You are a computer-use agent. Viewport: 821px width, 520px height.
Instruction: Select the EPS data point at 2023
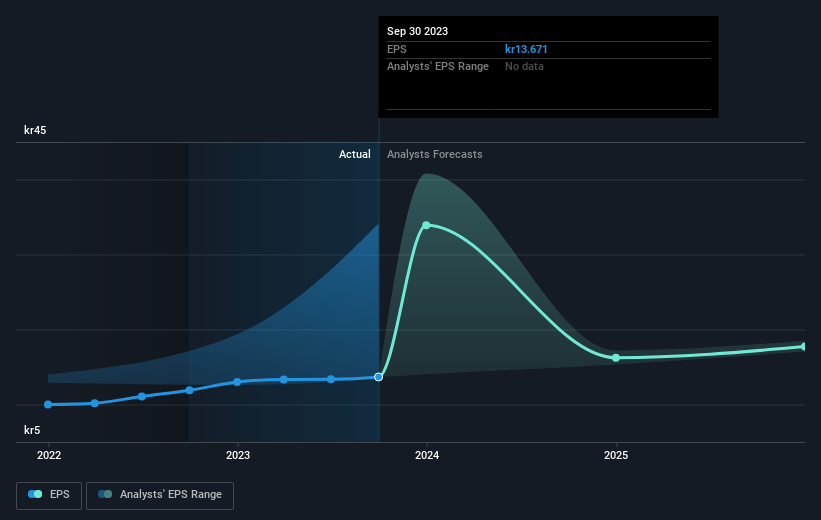coord(237,382)
